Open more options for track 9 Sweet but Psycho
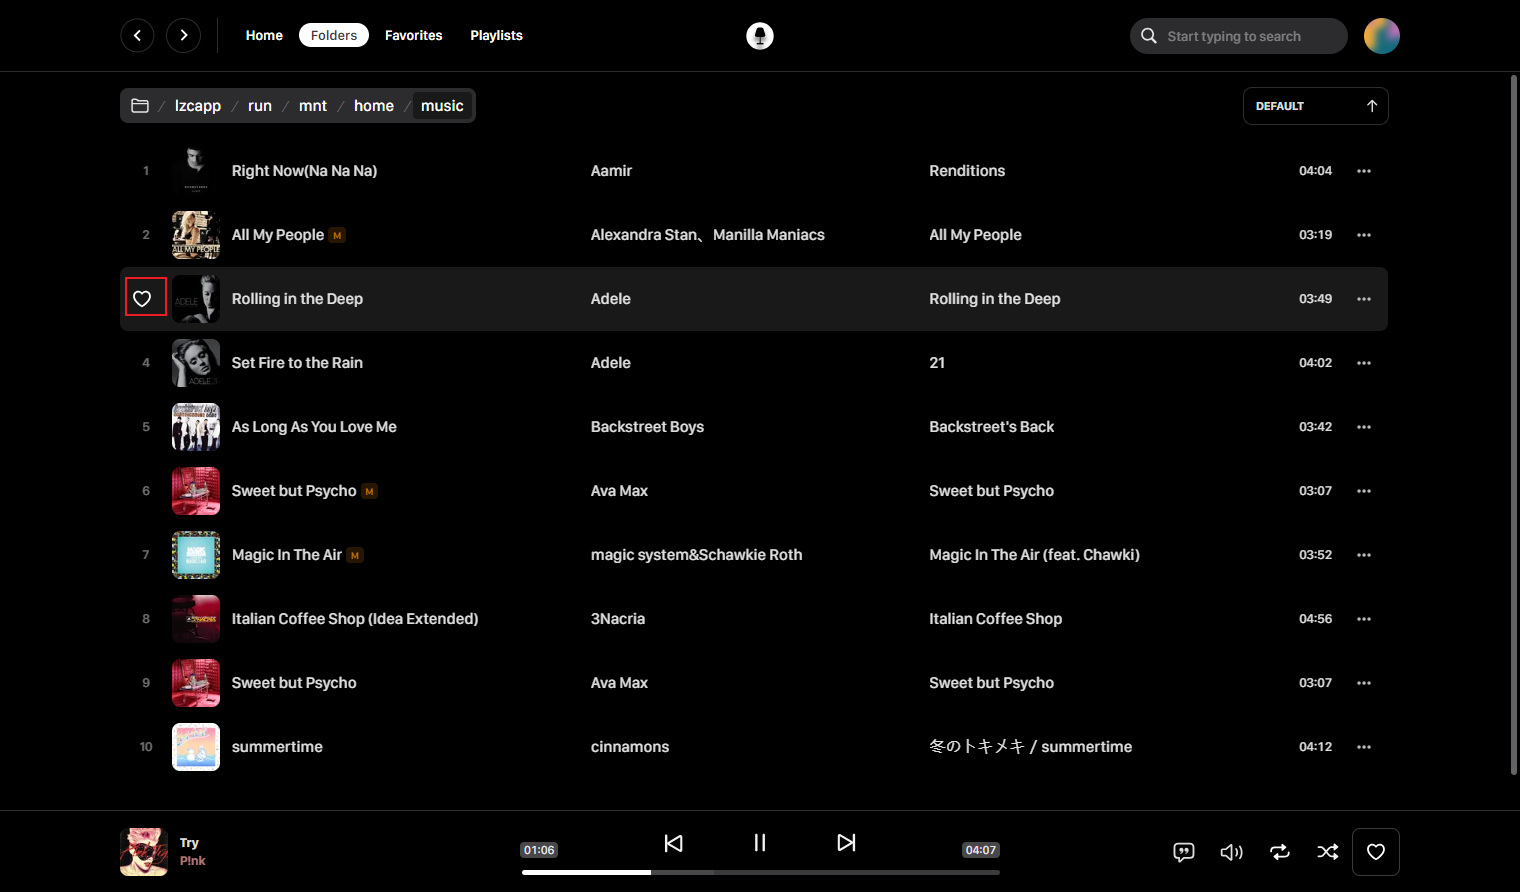This screenshot has height=892, width=1520. tap(1364, 683)
